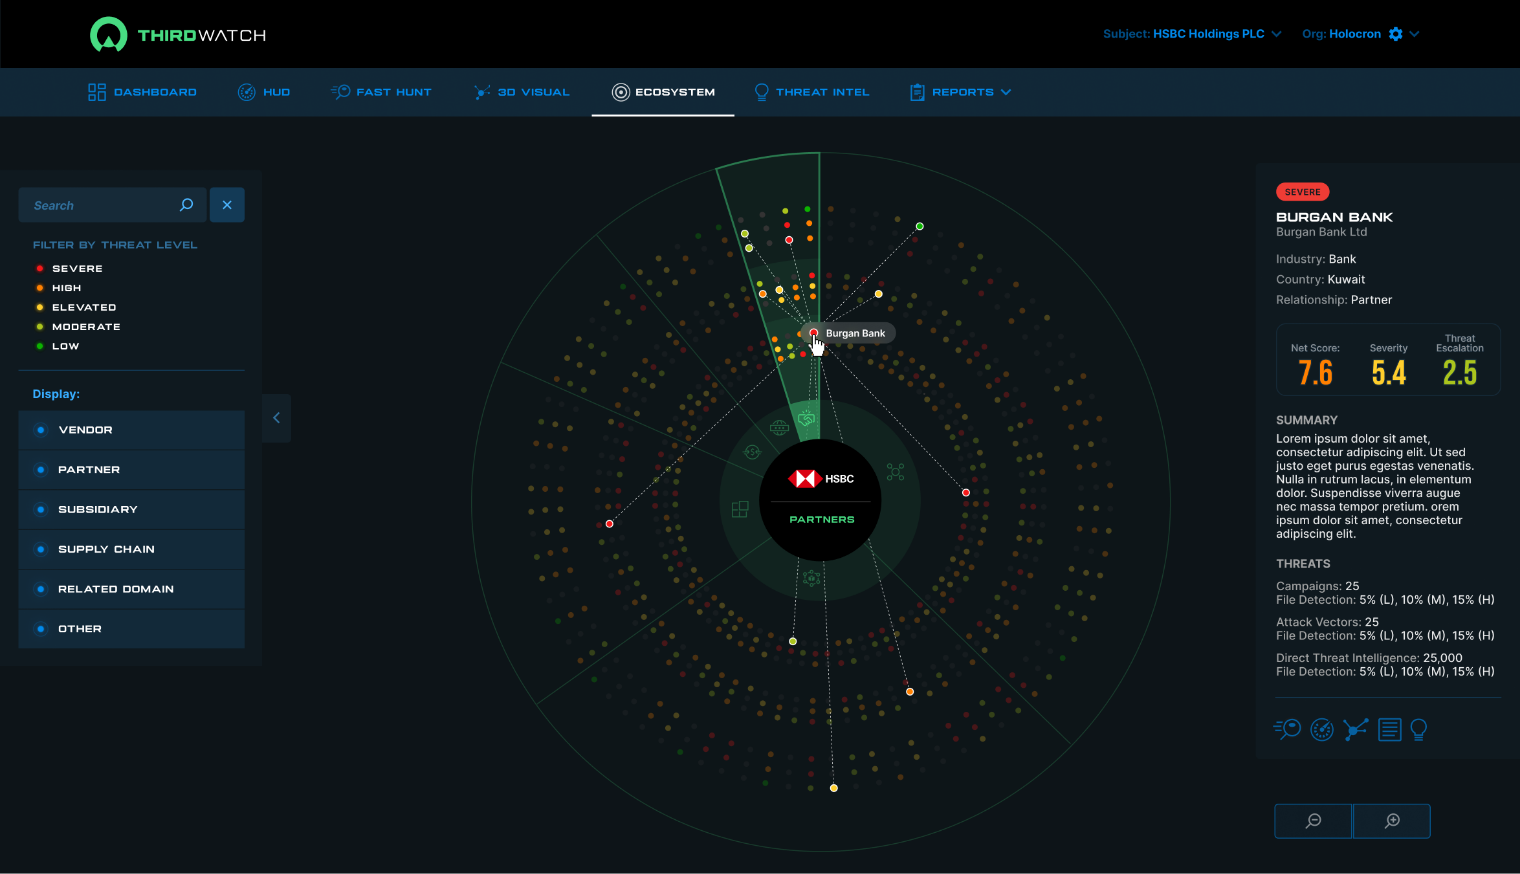Toggle Other display option
This screenshot has height=874, width=1520.
pos(132,629)
